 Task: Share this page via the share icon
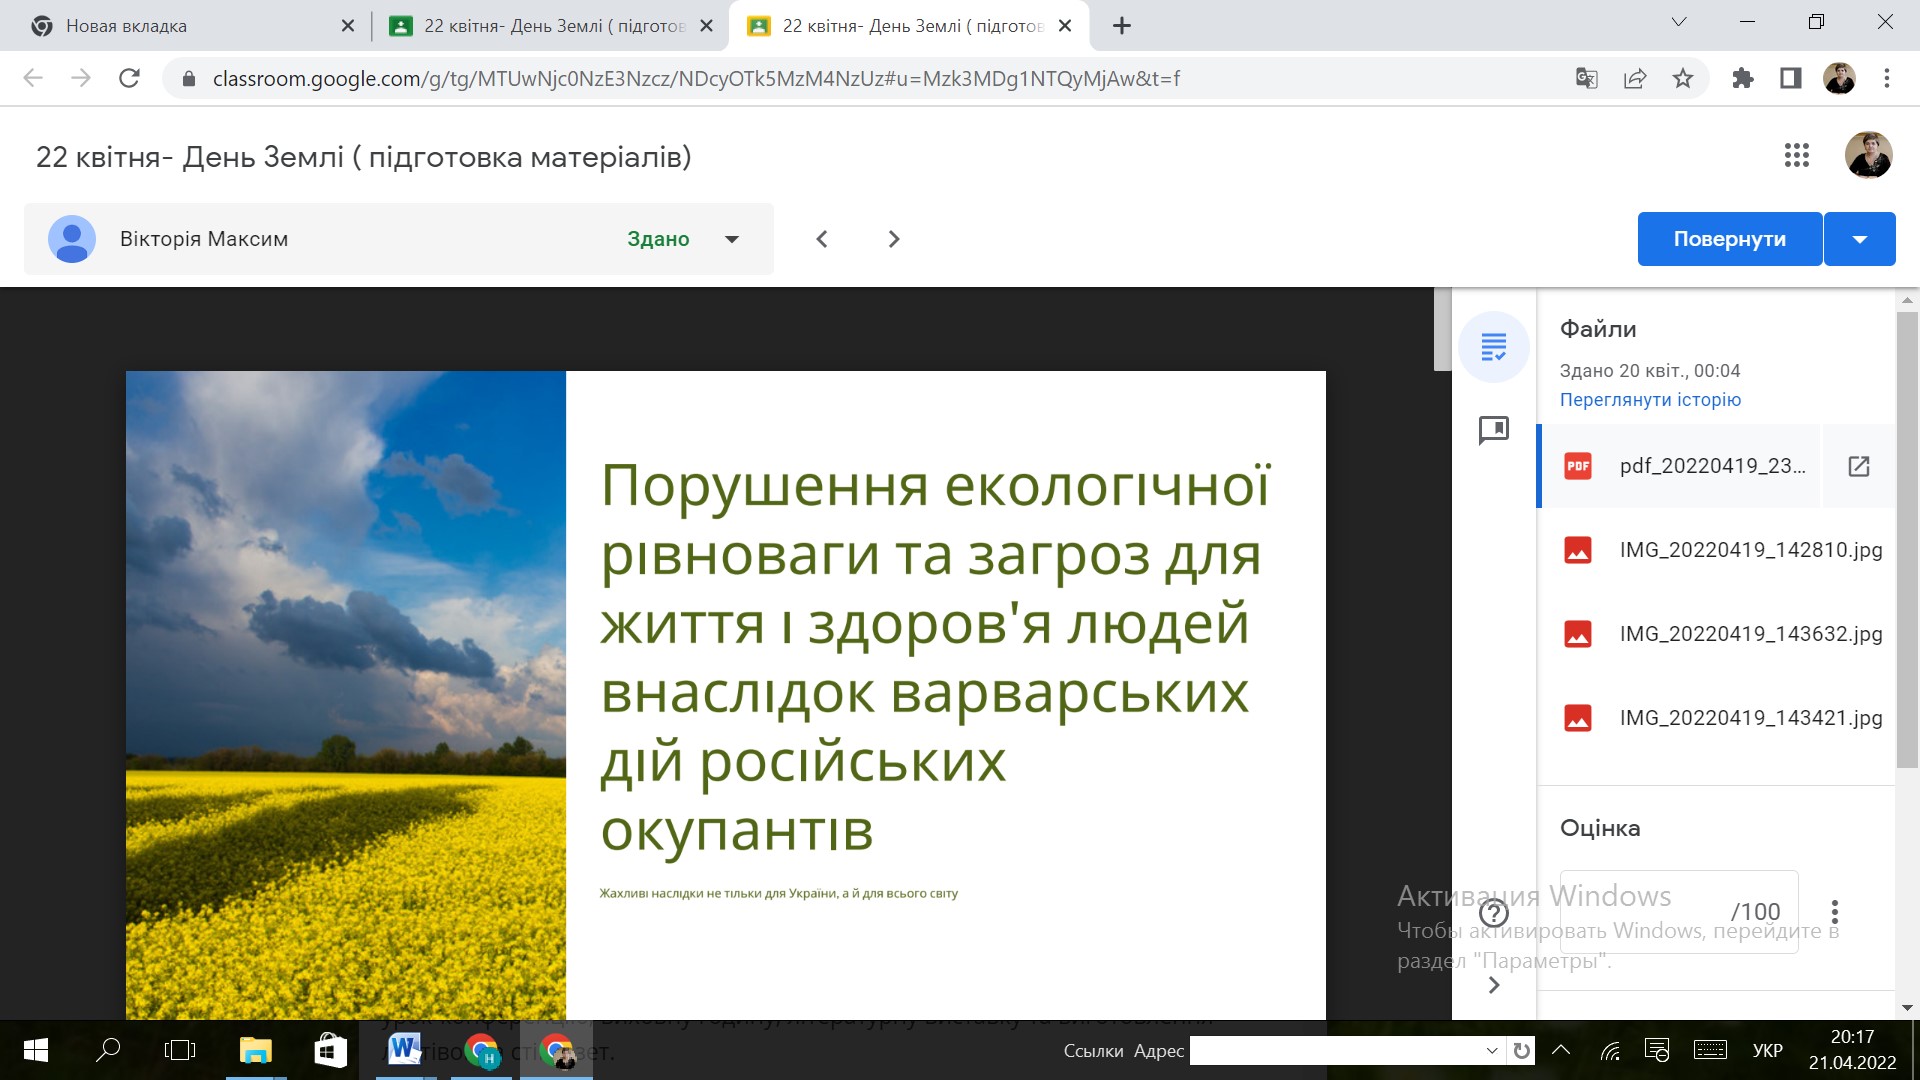coord(1635,78)
